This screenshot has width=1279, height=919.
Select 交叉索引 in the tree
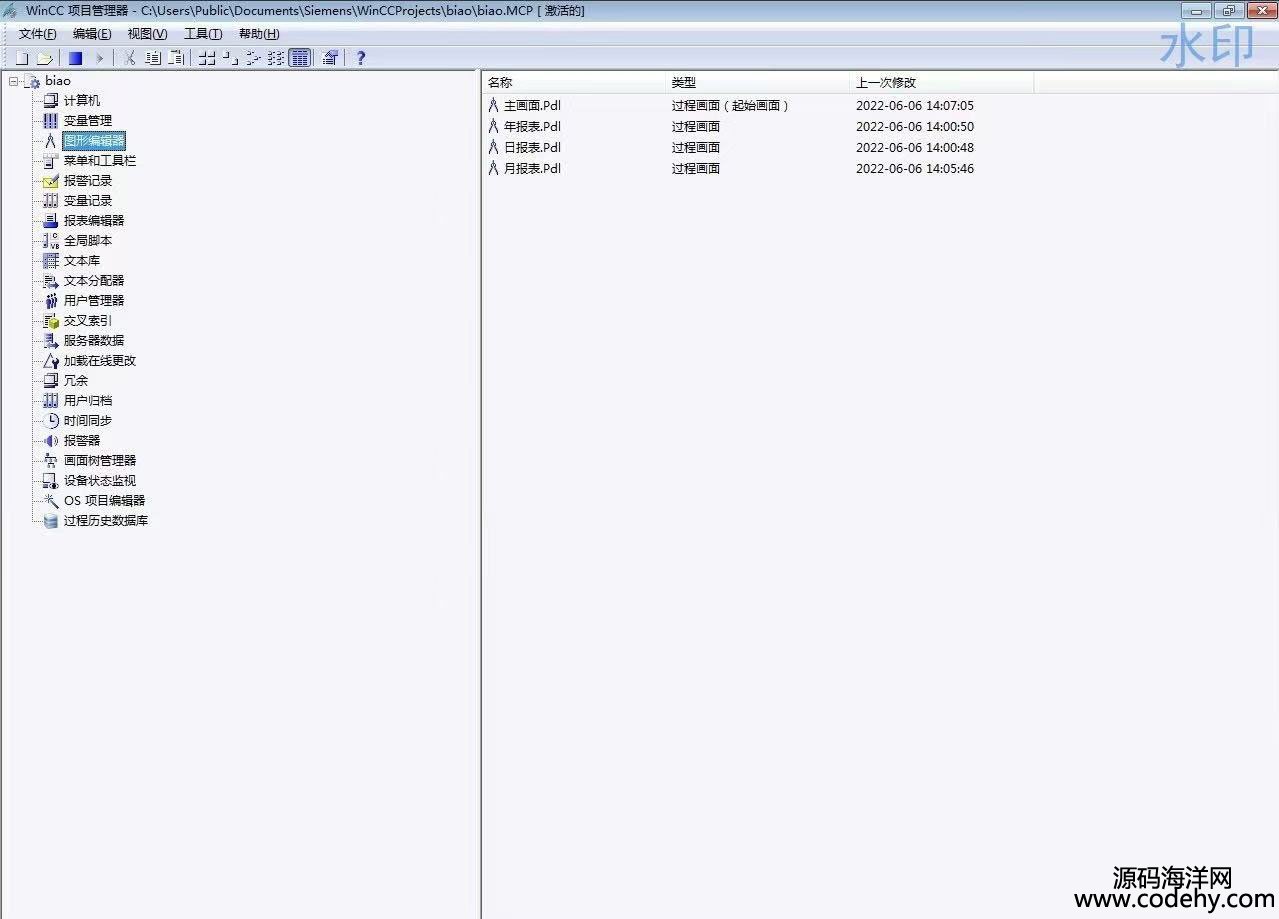click(x=88, y=321)
